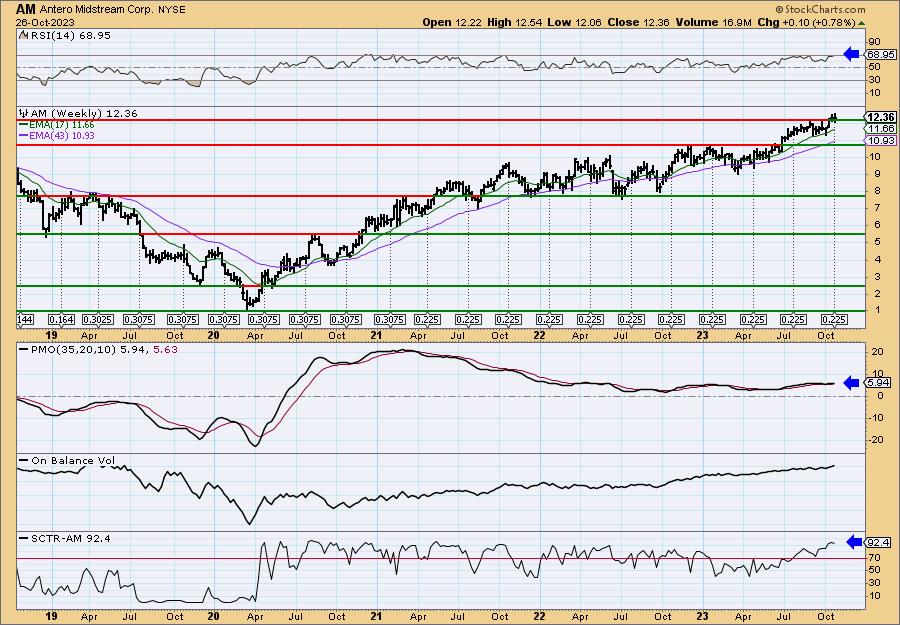The image size is (900, 625).
Task: Click the 90 level on the RSI axis
Action: pyautogui.click(x=874, y=41)
